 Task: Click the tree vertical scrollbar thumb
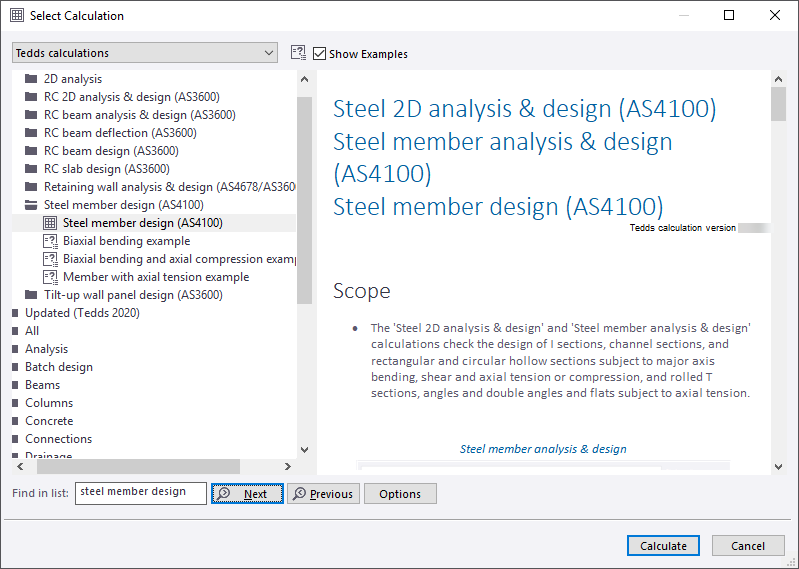[x=304, y=200]
